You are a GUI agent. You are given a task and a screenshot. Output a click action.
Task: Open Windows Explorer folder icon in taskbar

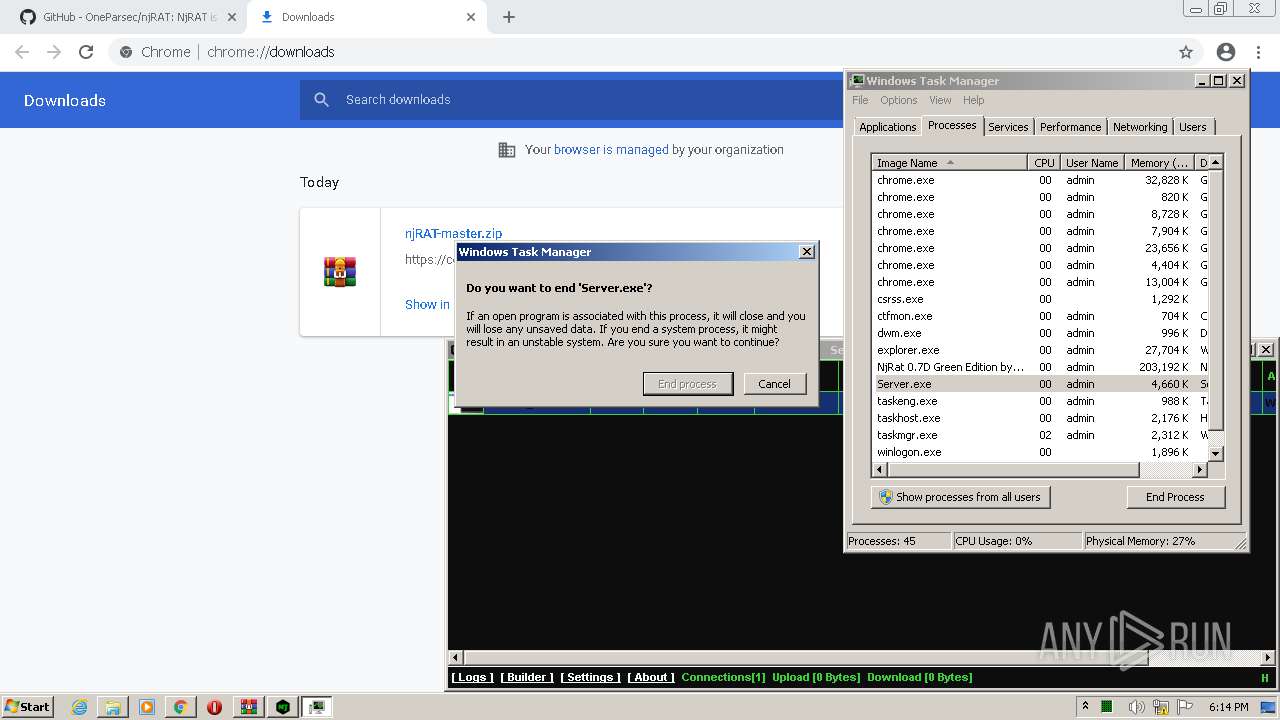(x=113, y=707)
